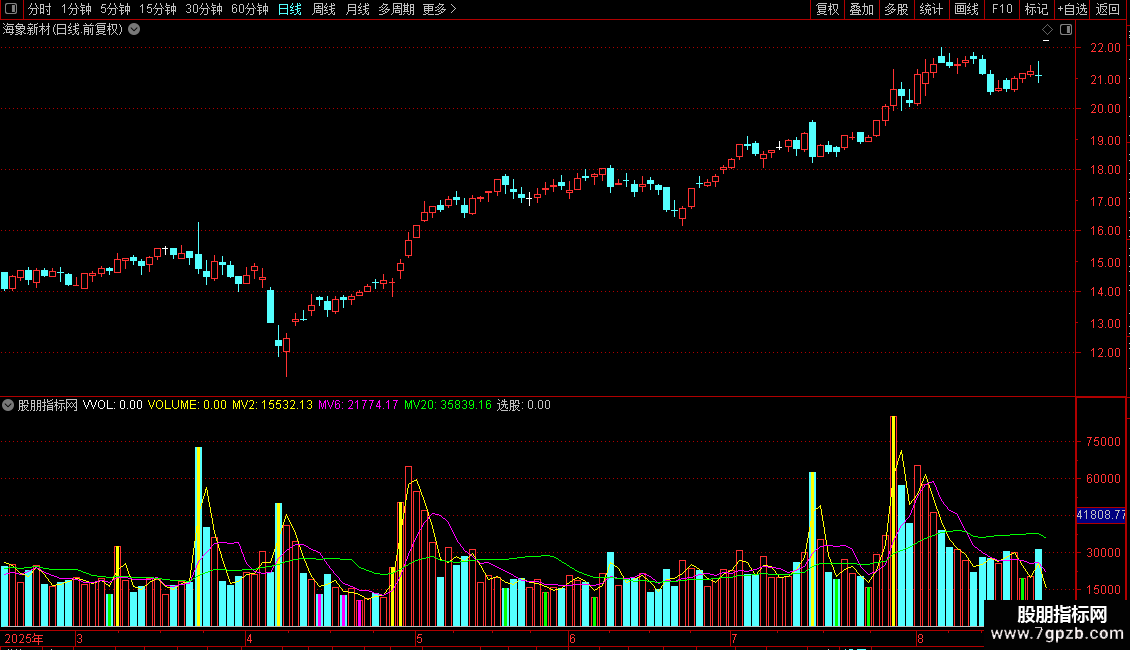This screenshot has width=1130, height=650.
Task: Click the MV20: 35839.16 value
Action: point(448,405)
